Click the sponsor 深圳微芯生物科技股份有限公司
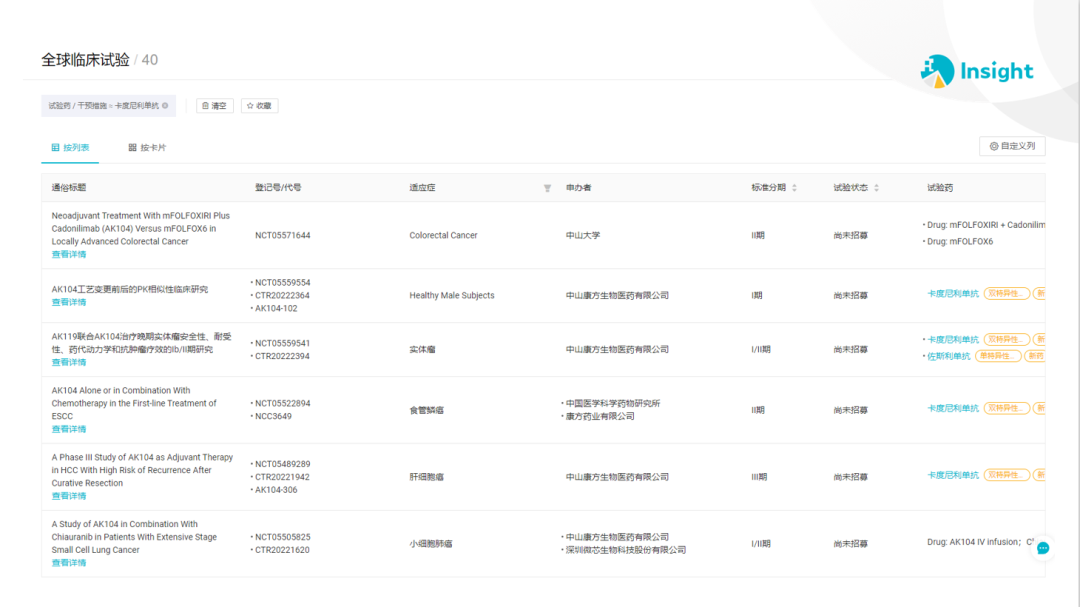The image size is (1080, 607). [x=625, y=550]
